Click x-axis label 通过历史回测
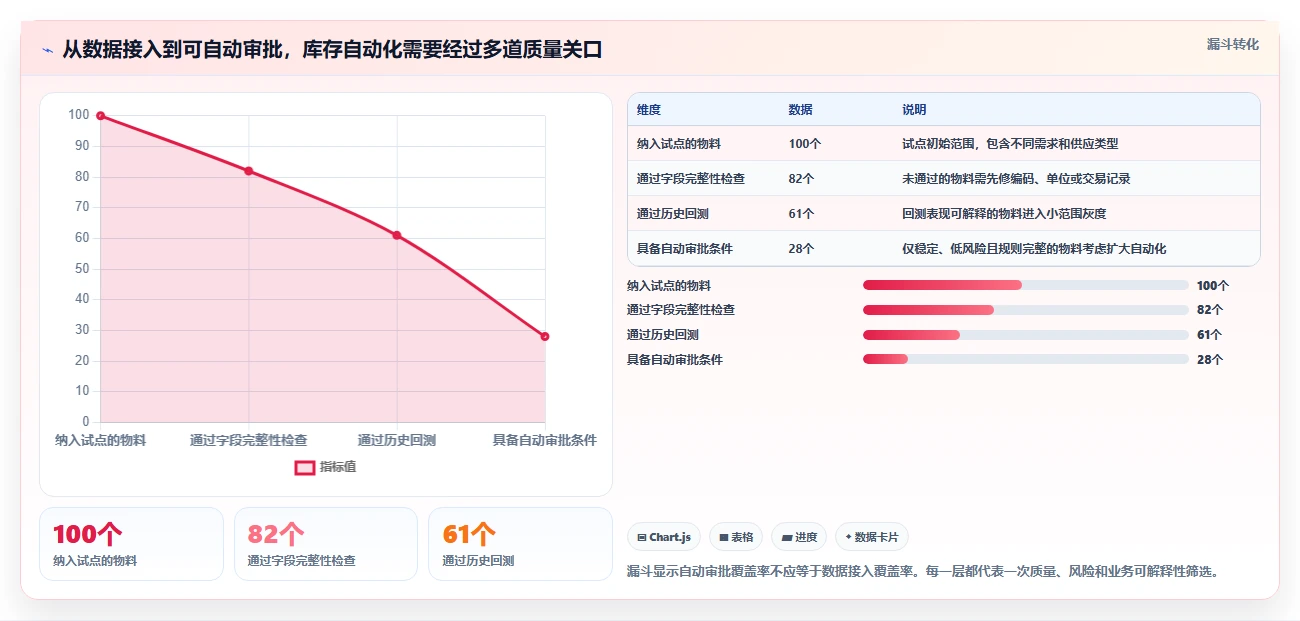This screenshot has width=1300, height=621. [397, 440]
